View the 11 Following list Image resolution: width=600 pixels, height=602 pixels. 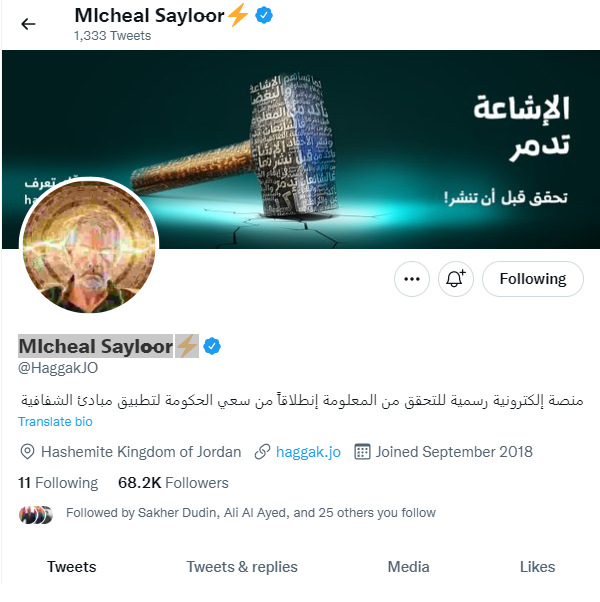[58, 483]
